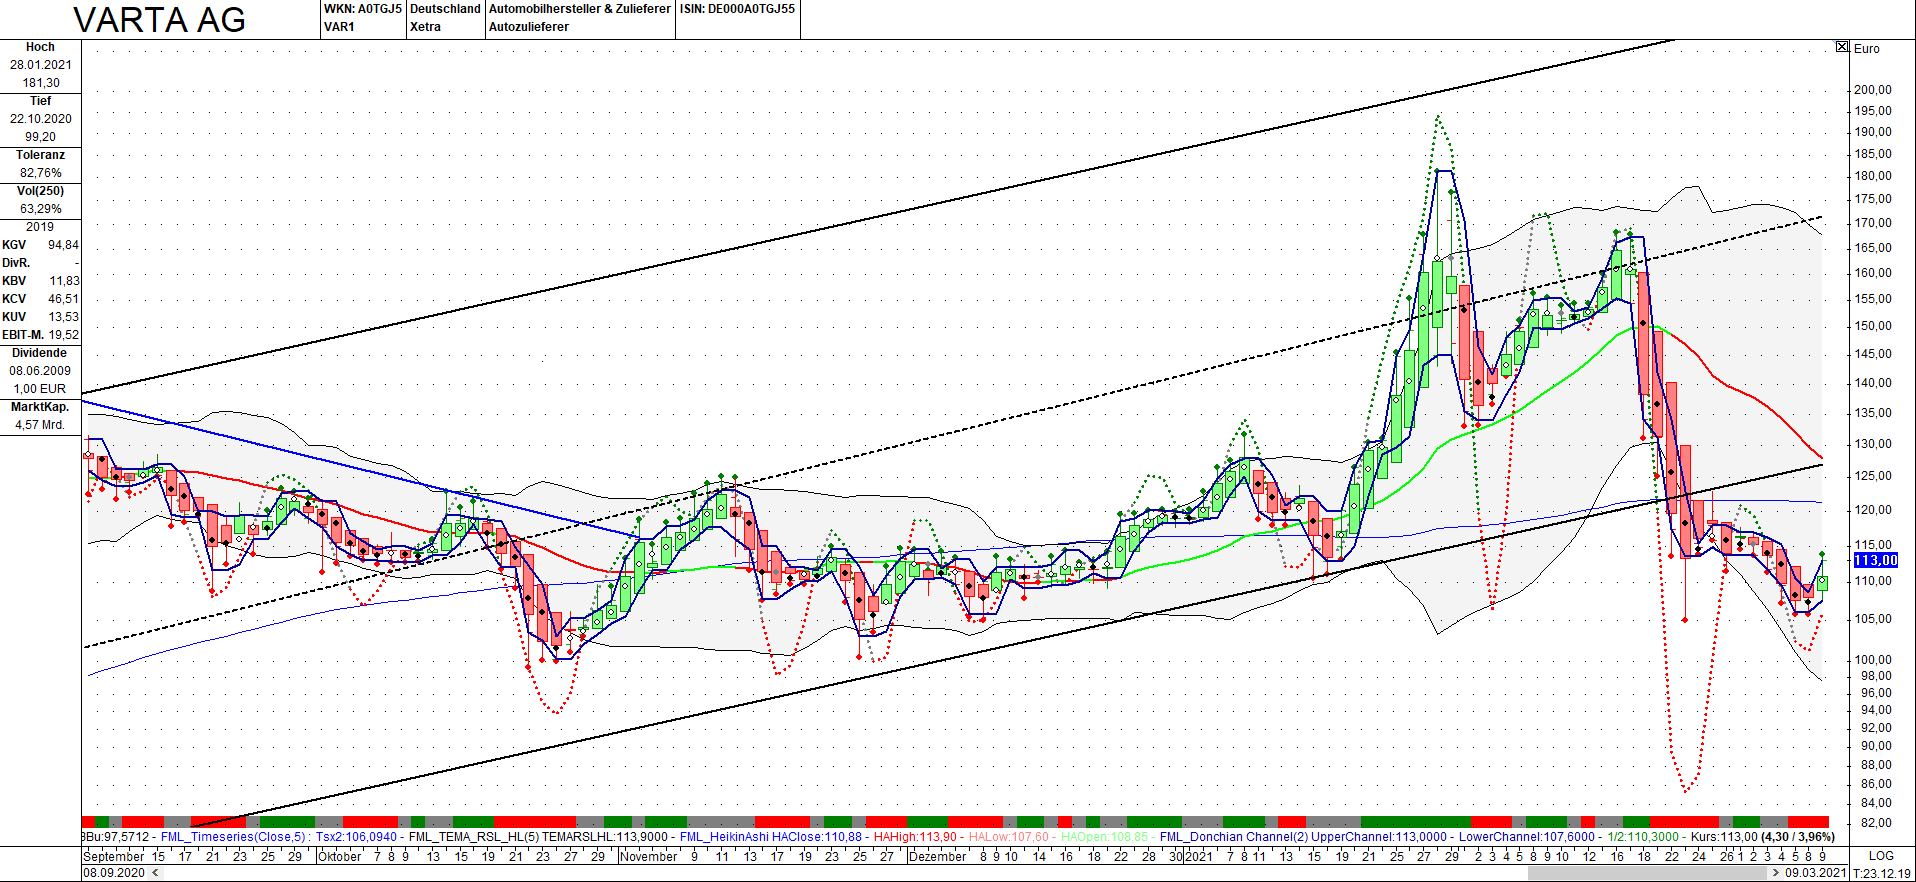1916x882 pixels.
Task: Click the 200,00 price axis label
Action: [1872, 89]
